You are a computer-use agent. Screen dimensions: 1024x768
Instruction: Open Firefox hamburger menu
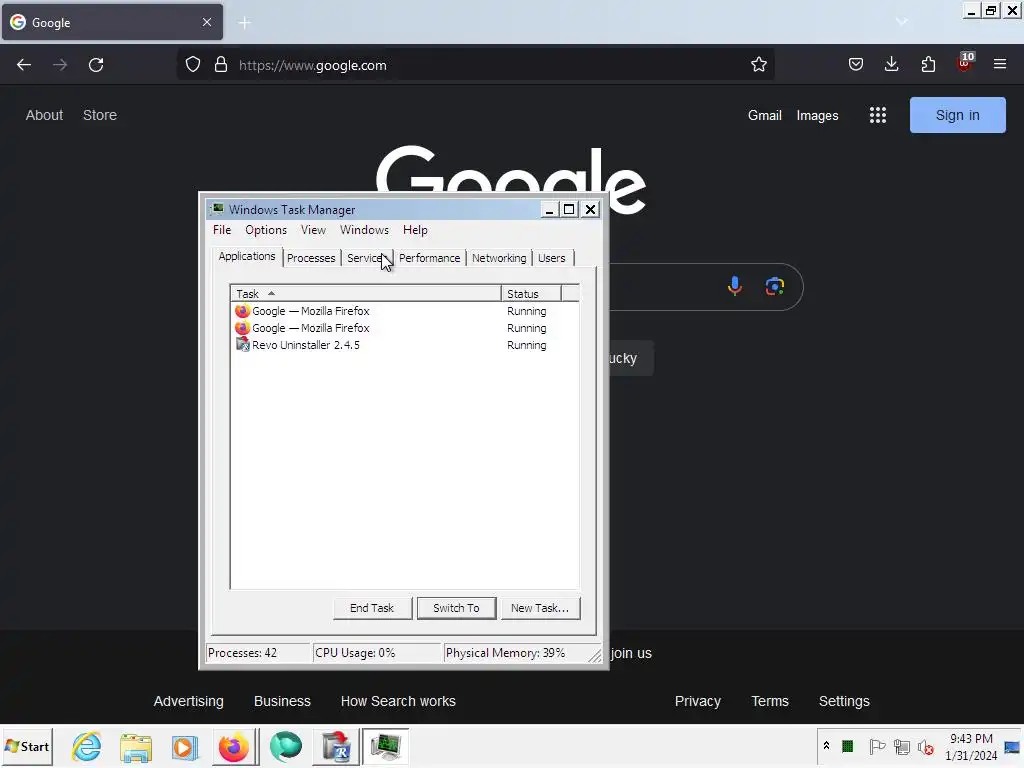[x=1000, y=64]
